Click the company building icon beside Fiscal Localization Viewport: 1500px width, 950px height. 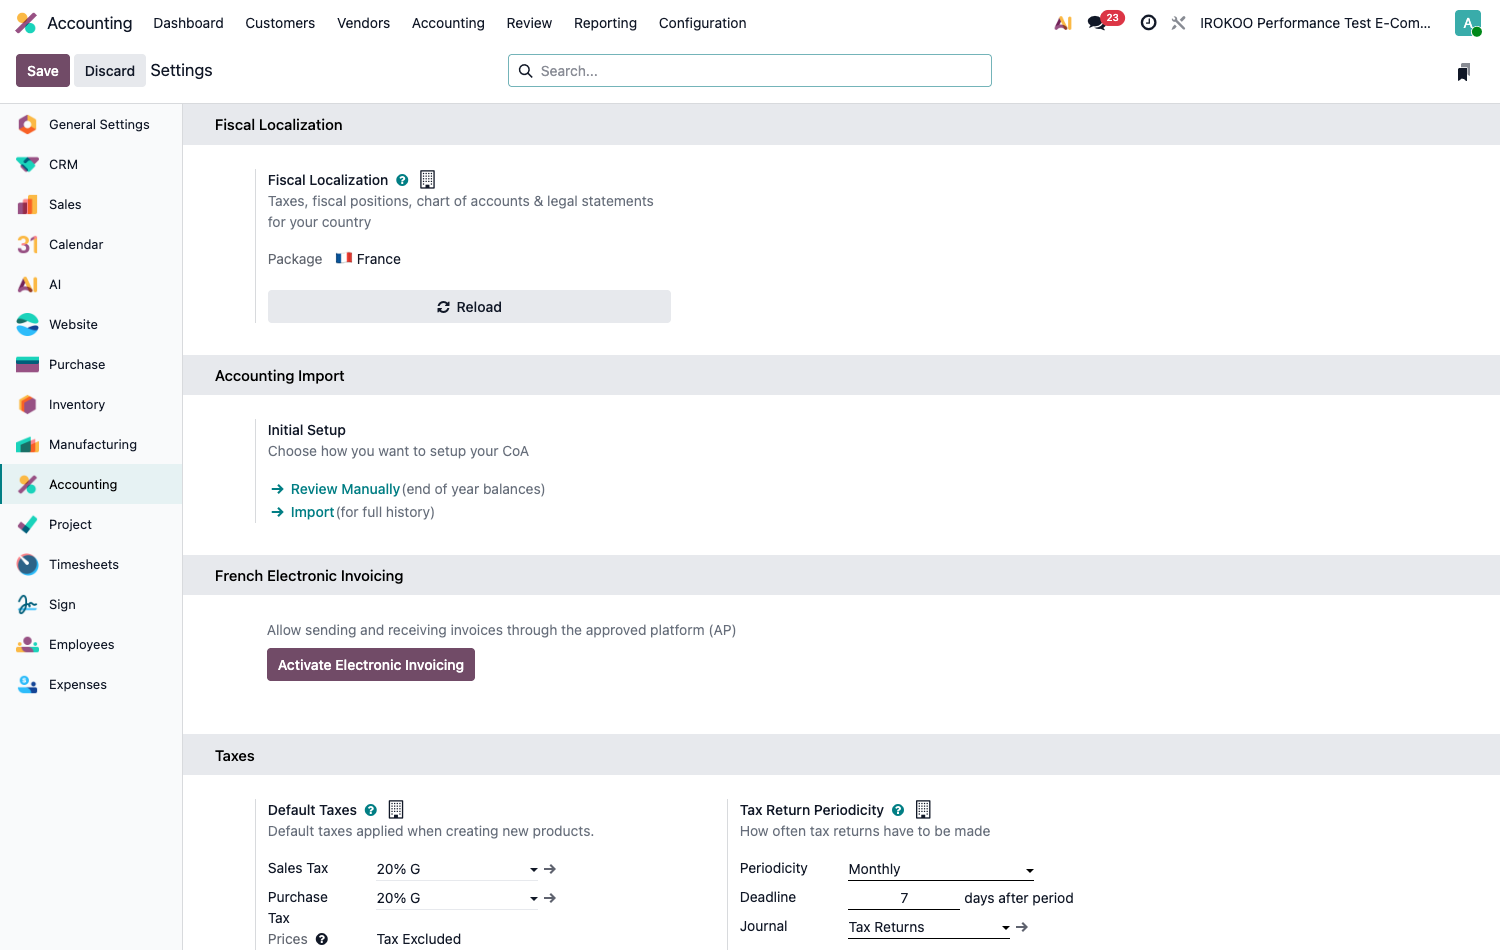pyautogui.click(x=427, y=179)
